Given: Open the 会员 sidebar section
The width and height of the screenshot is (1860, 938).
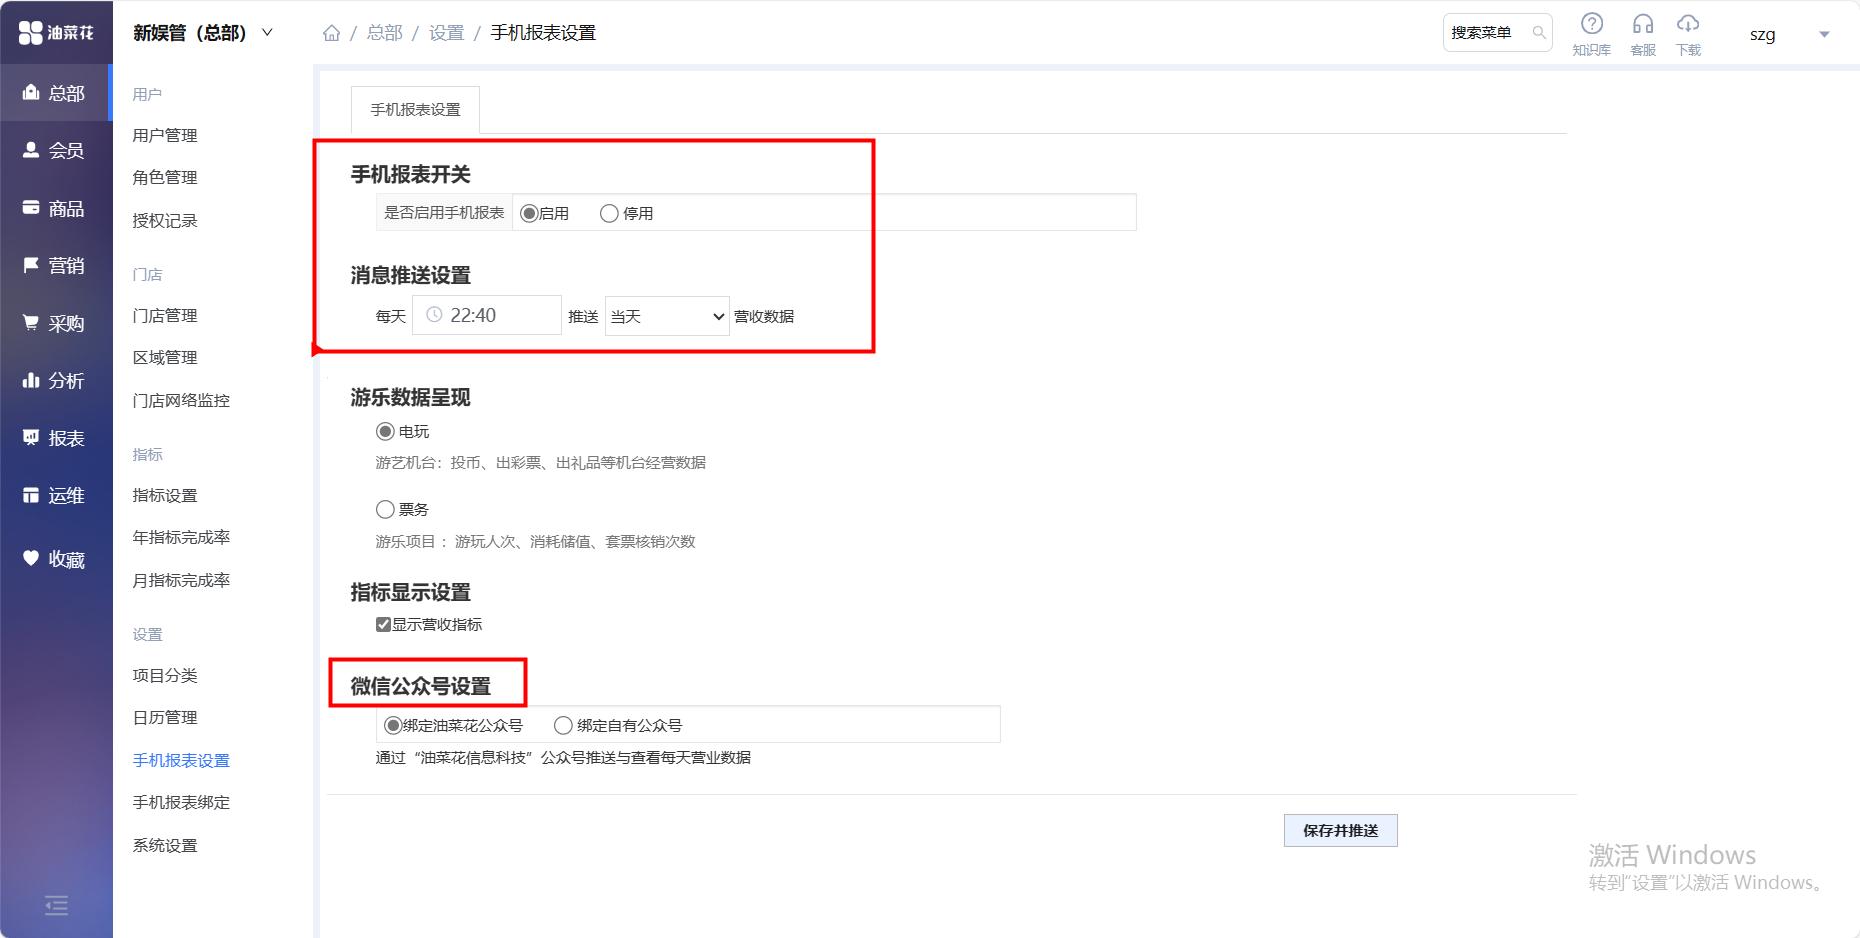Looking at the screenshot, I should [x=56, y=150].
